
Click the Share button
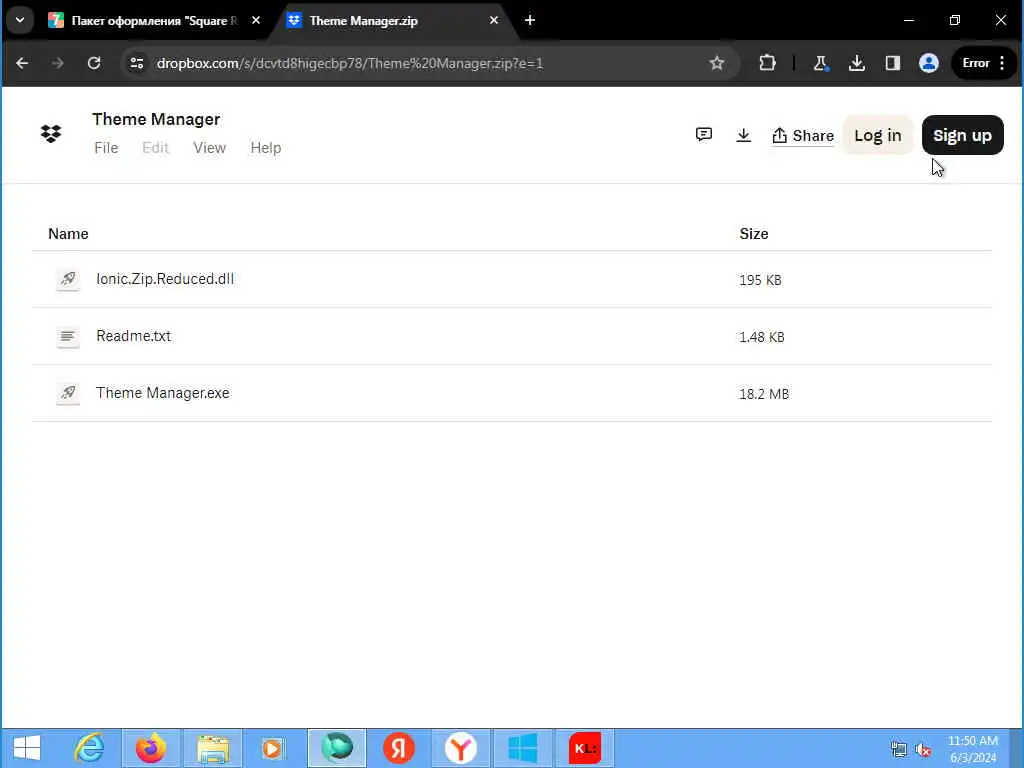click(x=803, y=135)
